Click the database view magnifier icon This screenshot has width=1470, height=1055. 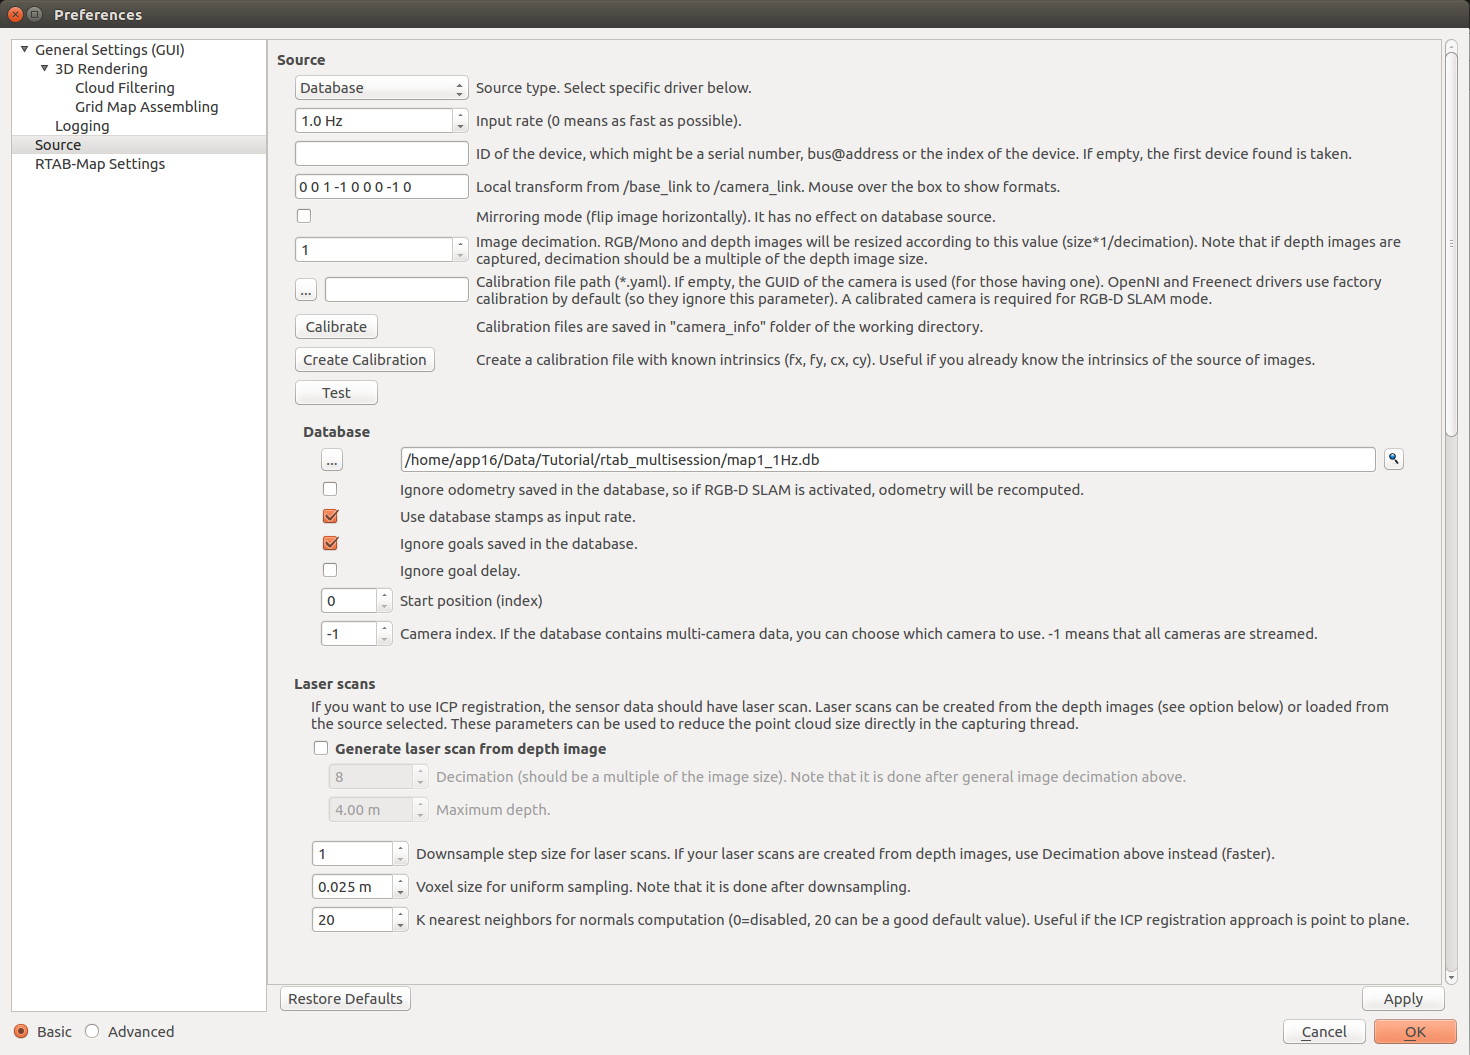click(1393, 459)
